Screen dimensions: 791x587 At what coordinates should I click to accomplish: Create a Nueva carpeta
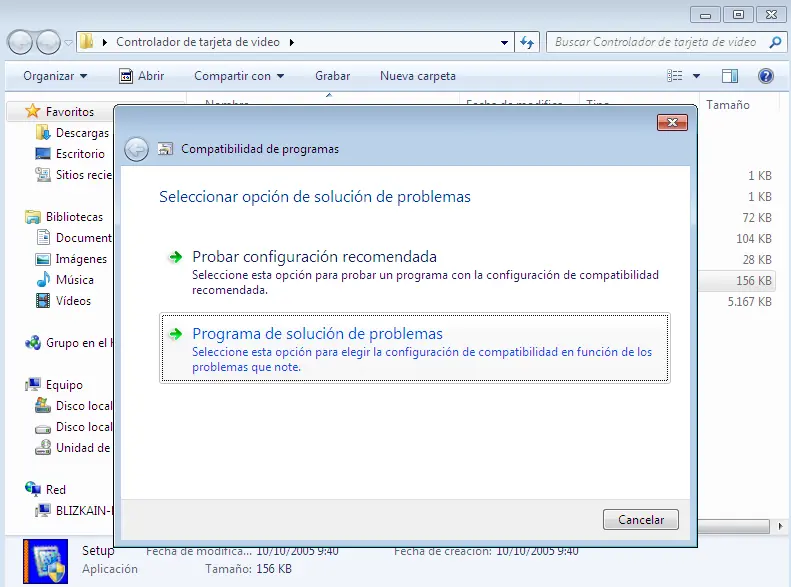pos(418,76)
